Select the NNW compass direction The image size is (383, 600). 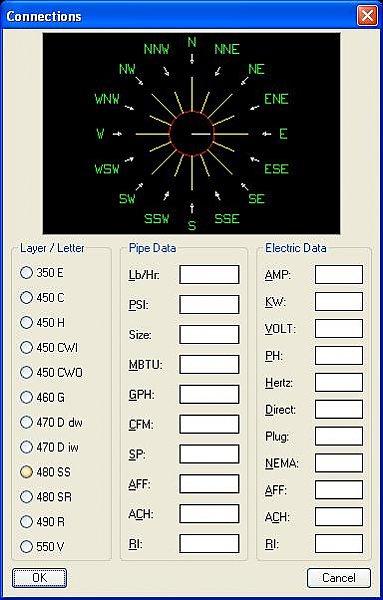tap(156, 49)
